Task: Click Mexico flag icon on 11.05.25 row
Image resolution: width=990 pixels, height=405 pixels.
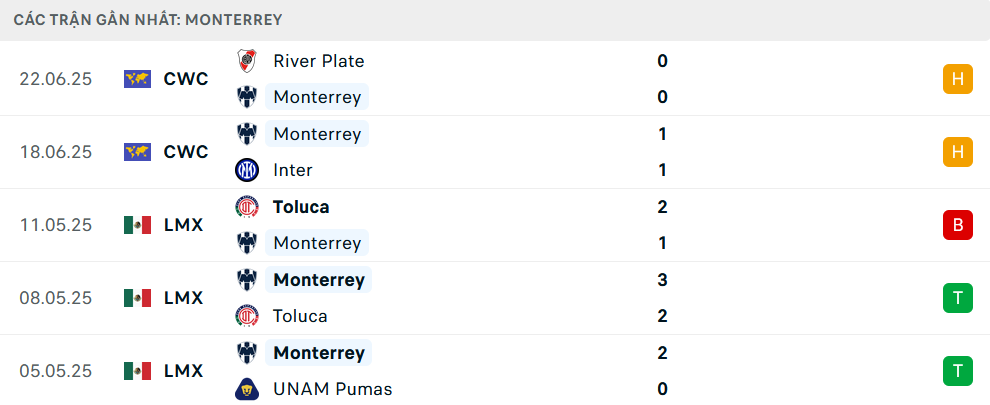Action: [x=137, y=225]
